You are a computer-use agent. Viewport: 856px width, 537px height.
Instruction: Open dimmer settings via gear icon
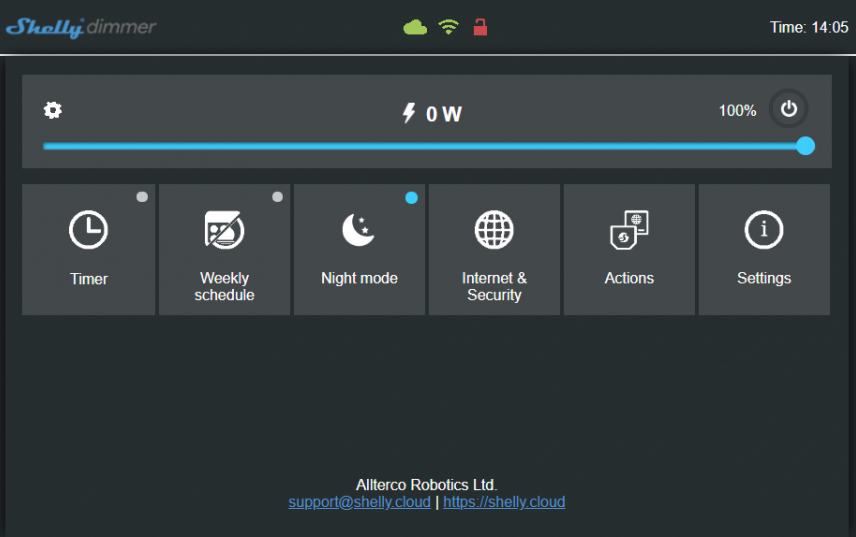(x=53, y=110)
